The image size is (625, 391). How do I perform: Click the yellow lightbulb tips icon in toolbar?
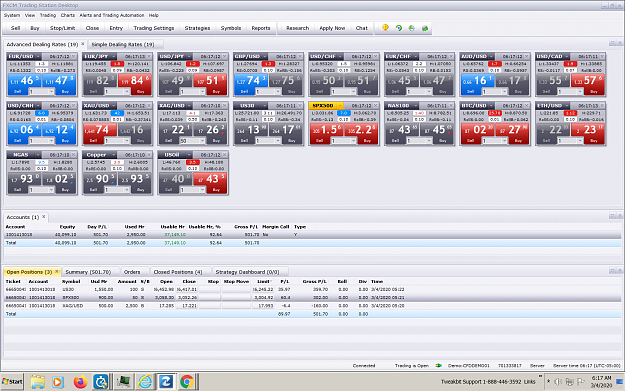385,28
